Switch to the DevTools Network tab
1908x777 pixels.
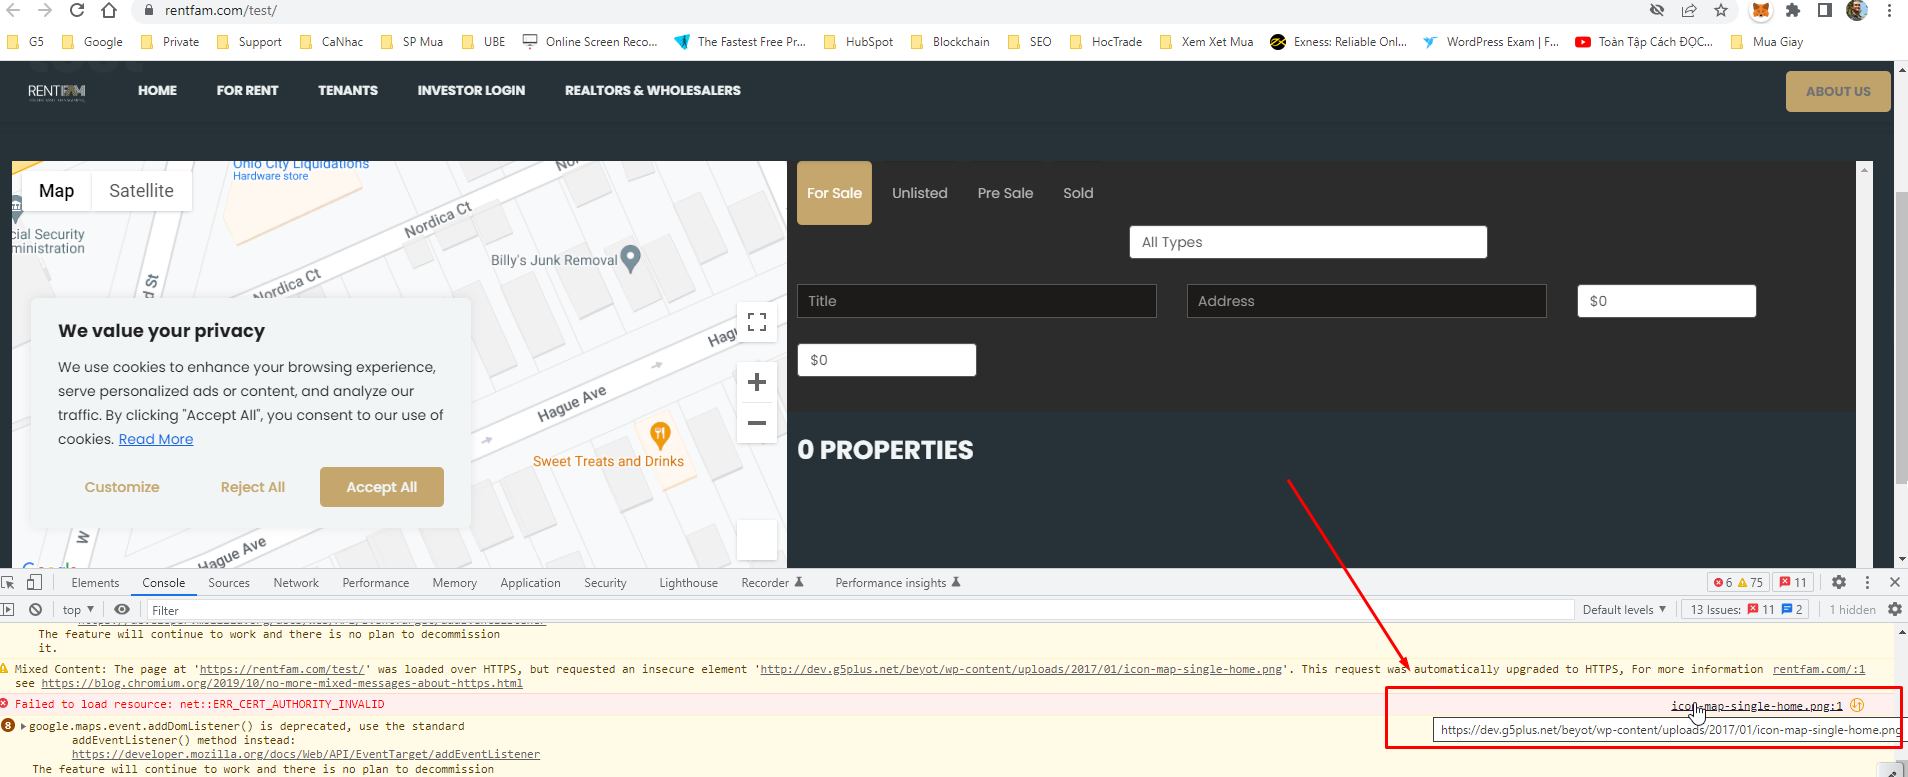tap(296, 583)
